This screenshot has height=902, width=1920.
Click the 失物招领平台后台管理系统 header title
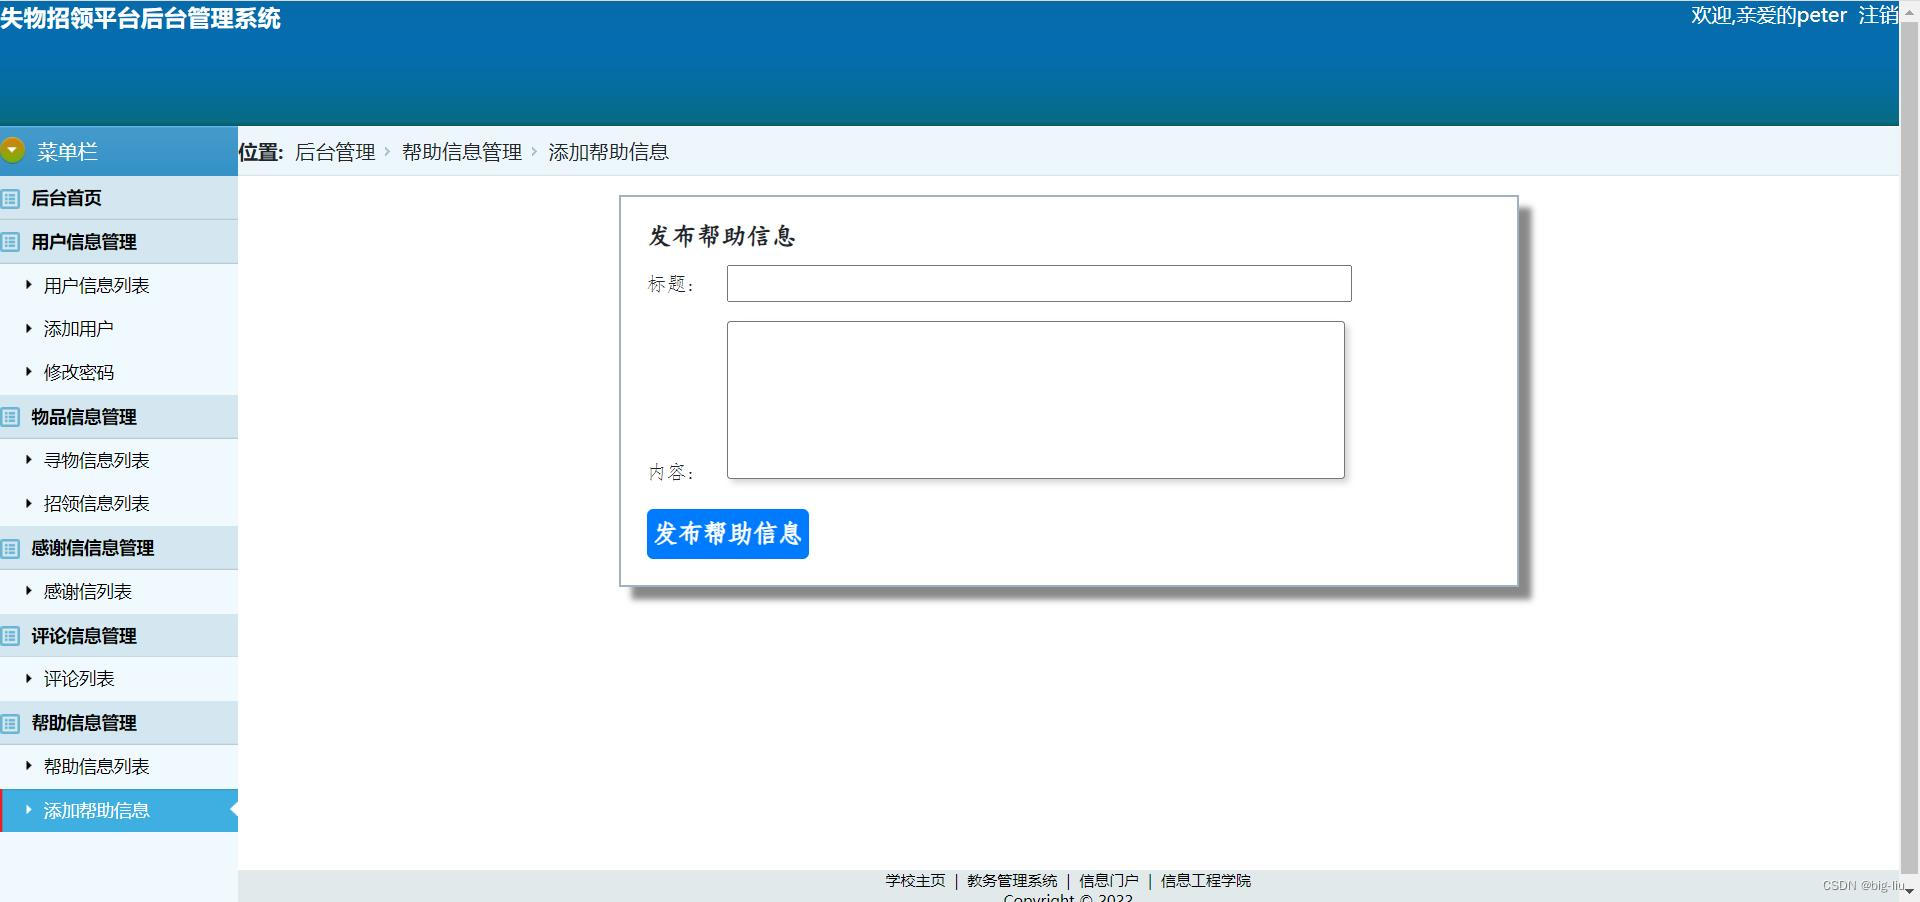click(x=140, y=18)
